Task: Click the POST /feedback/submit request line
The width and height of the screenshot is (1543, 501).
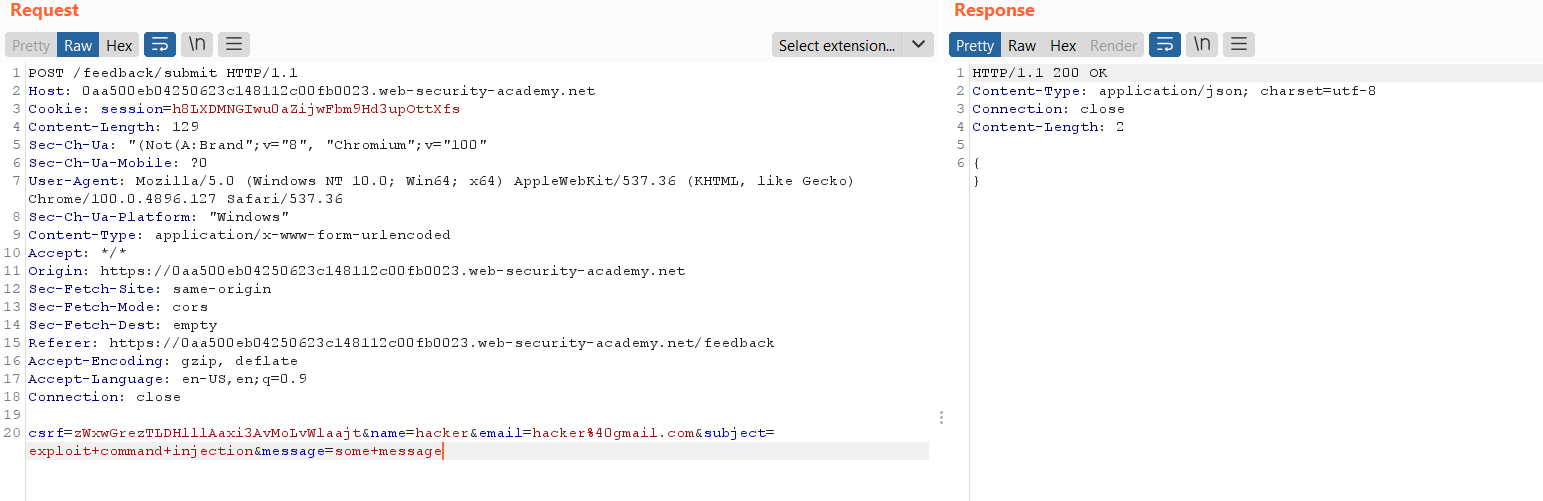Action: [x=162, y=73]
